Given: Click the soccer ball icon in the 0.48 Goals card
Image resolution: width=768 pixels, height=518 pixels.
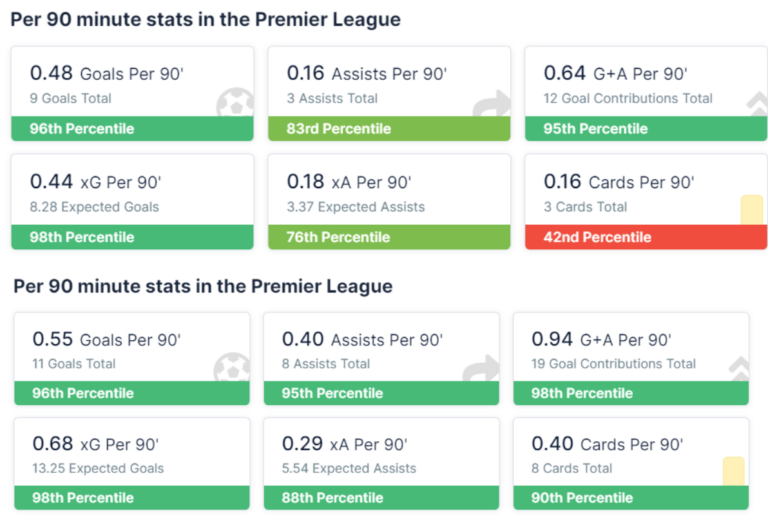Looking at the screenshot, I should coord(234,104).
